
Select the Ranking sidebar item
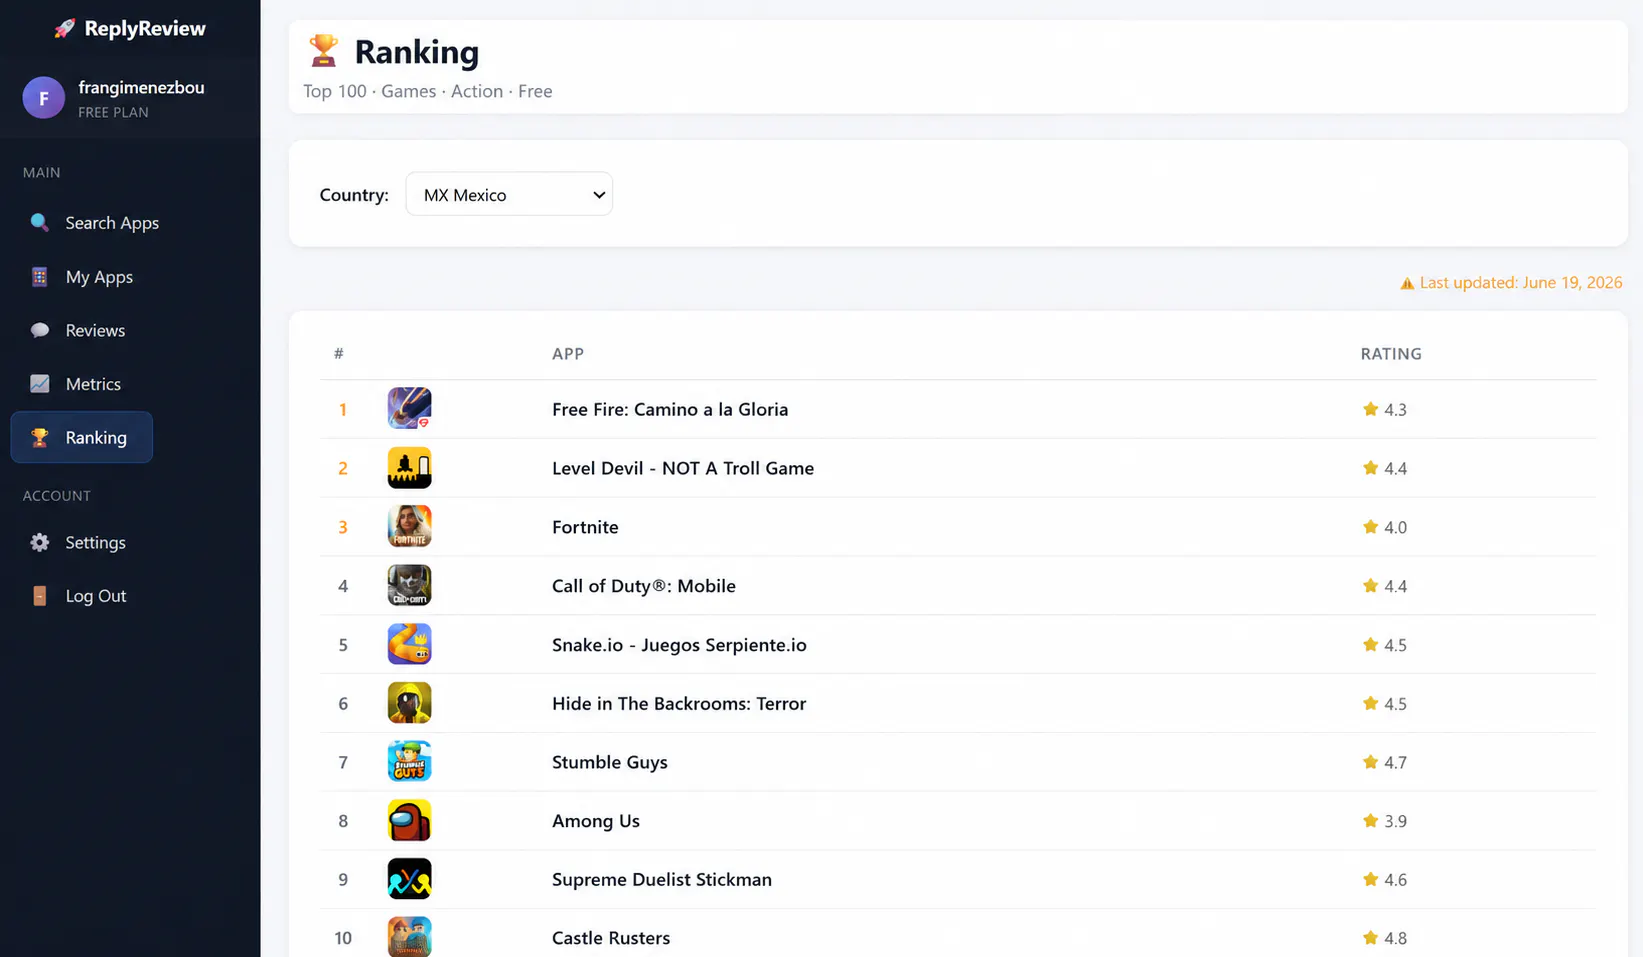click(x=82, y=437)
